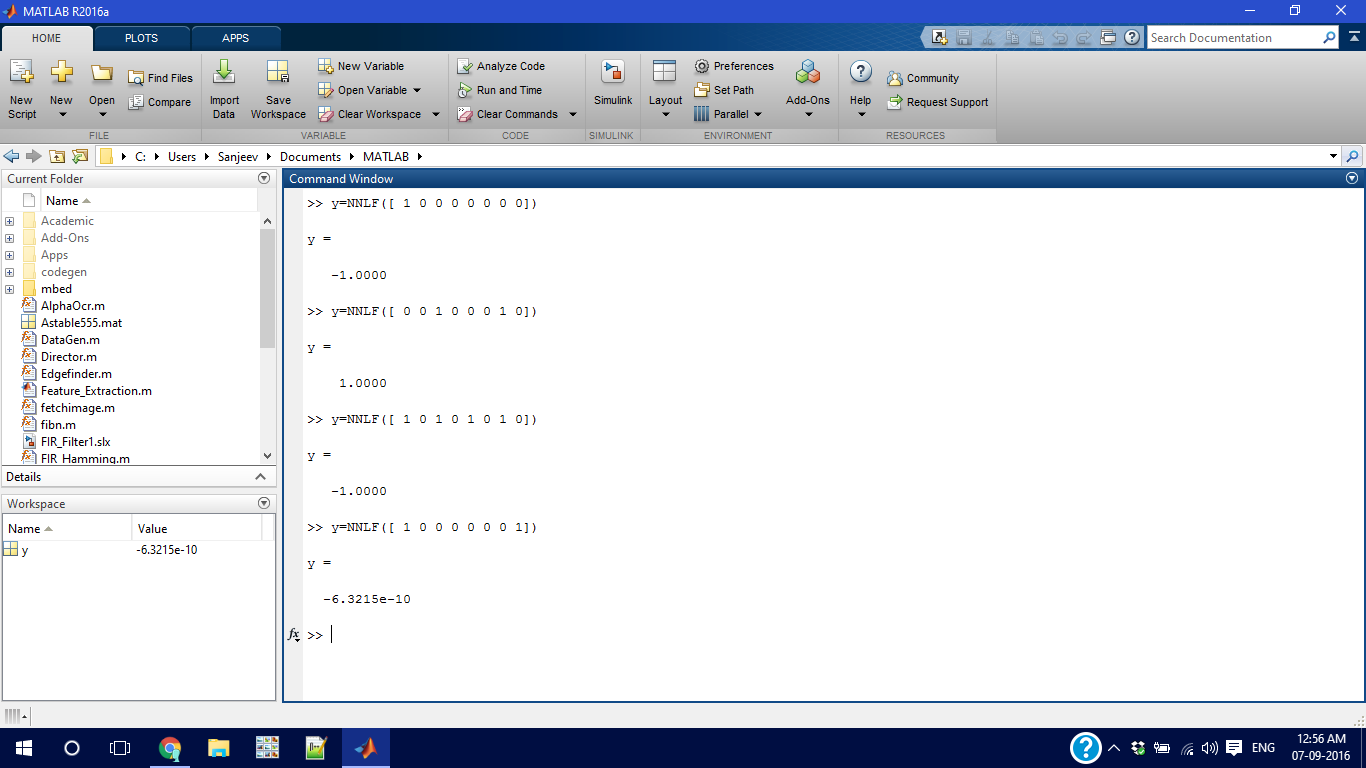Click the fx function browser icon

click(x=294, y=635)
